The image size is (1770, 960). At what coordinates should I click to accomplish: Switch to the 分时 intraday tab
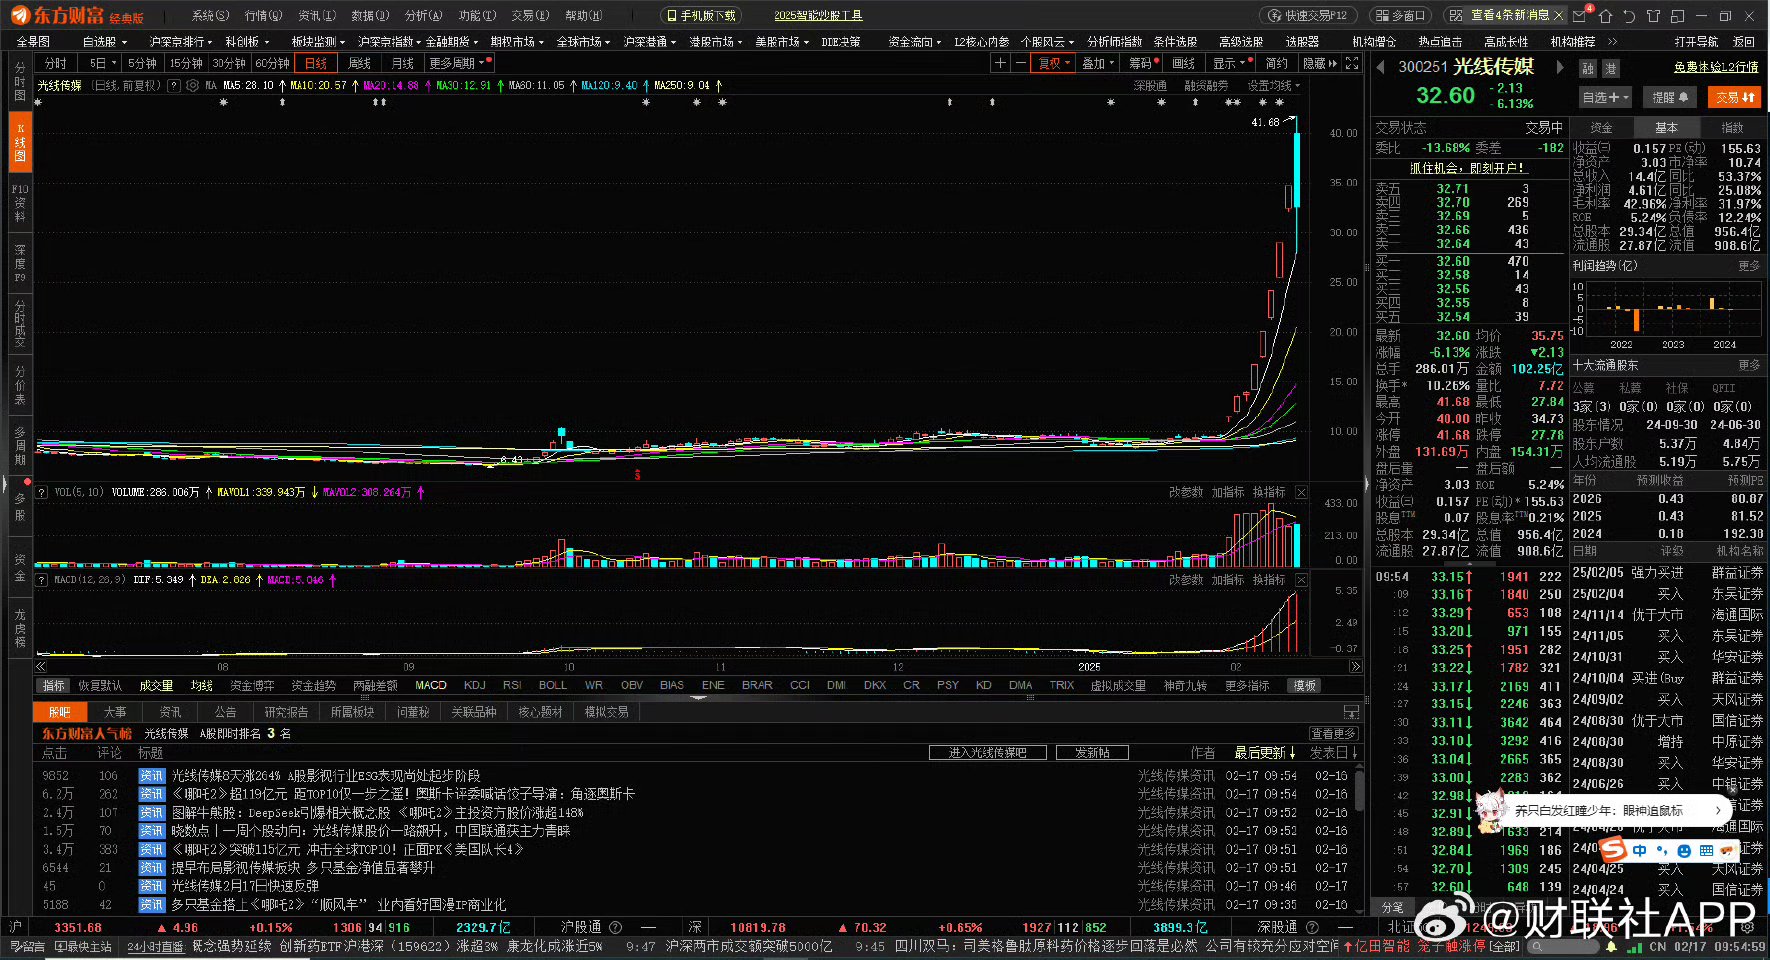pyautogui.click(x=55, y=63)
